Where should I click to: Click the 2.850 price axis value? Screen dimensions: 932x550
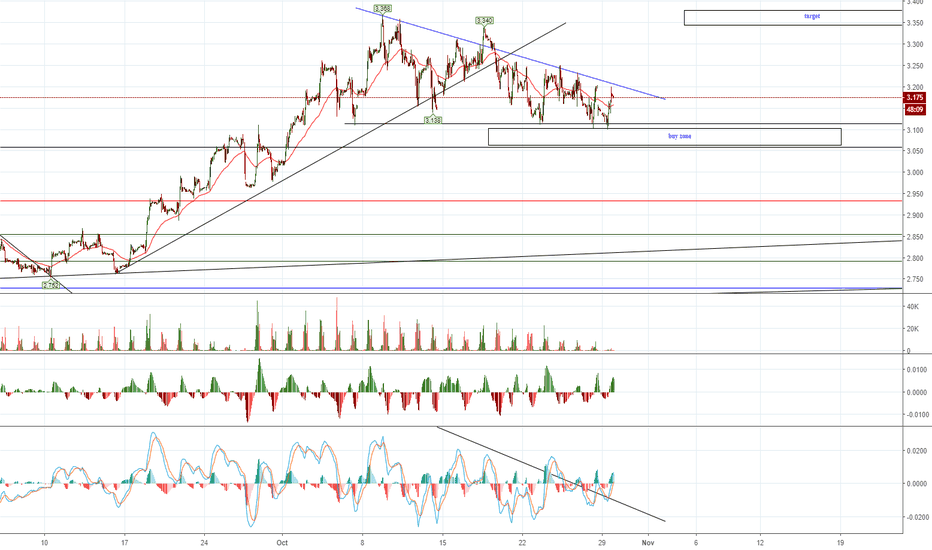point(914,237)
